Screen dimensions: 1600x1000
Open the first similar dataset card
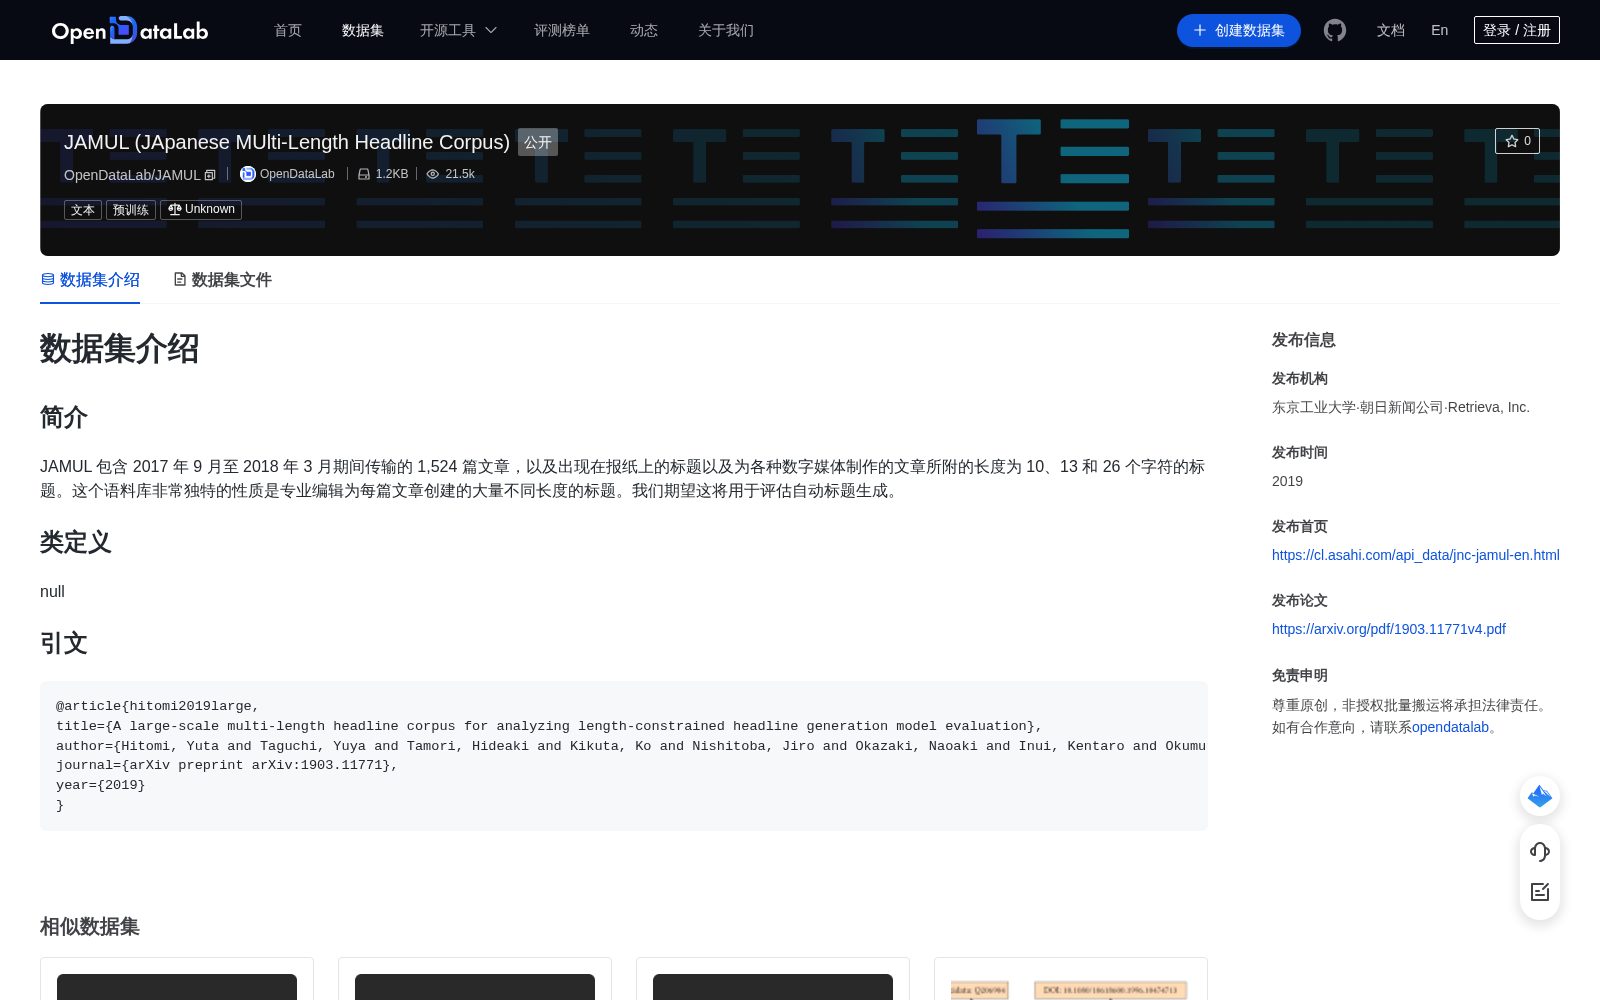click(177, 979)
